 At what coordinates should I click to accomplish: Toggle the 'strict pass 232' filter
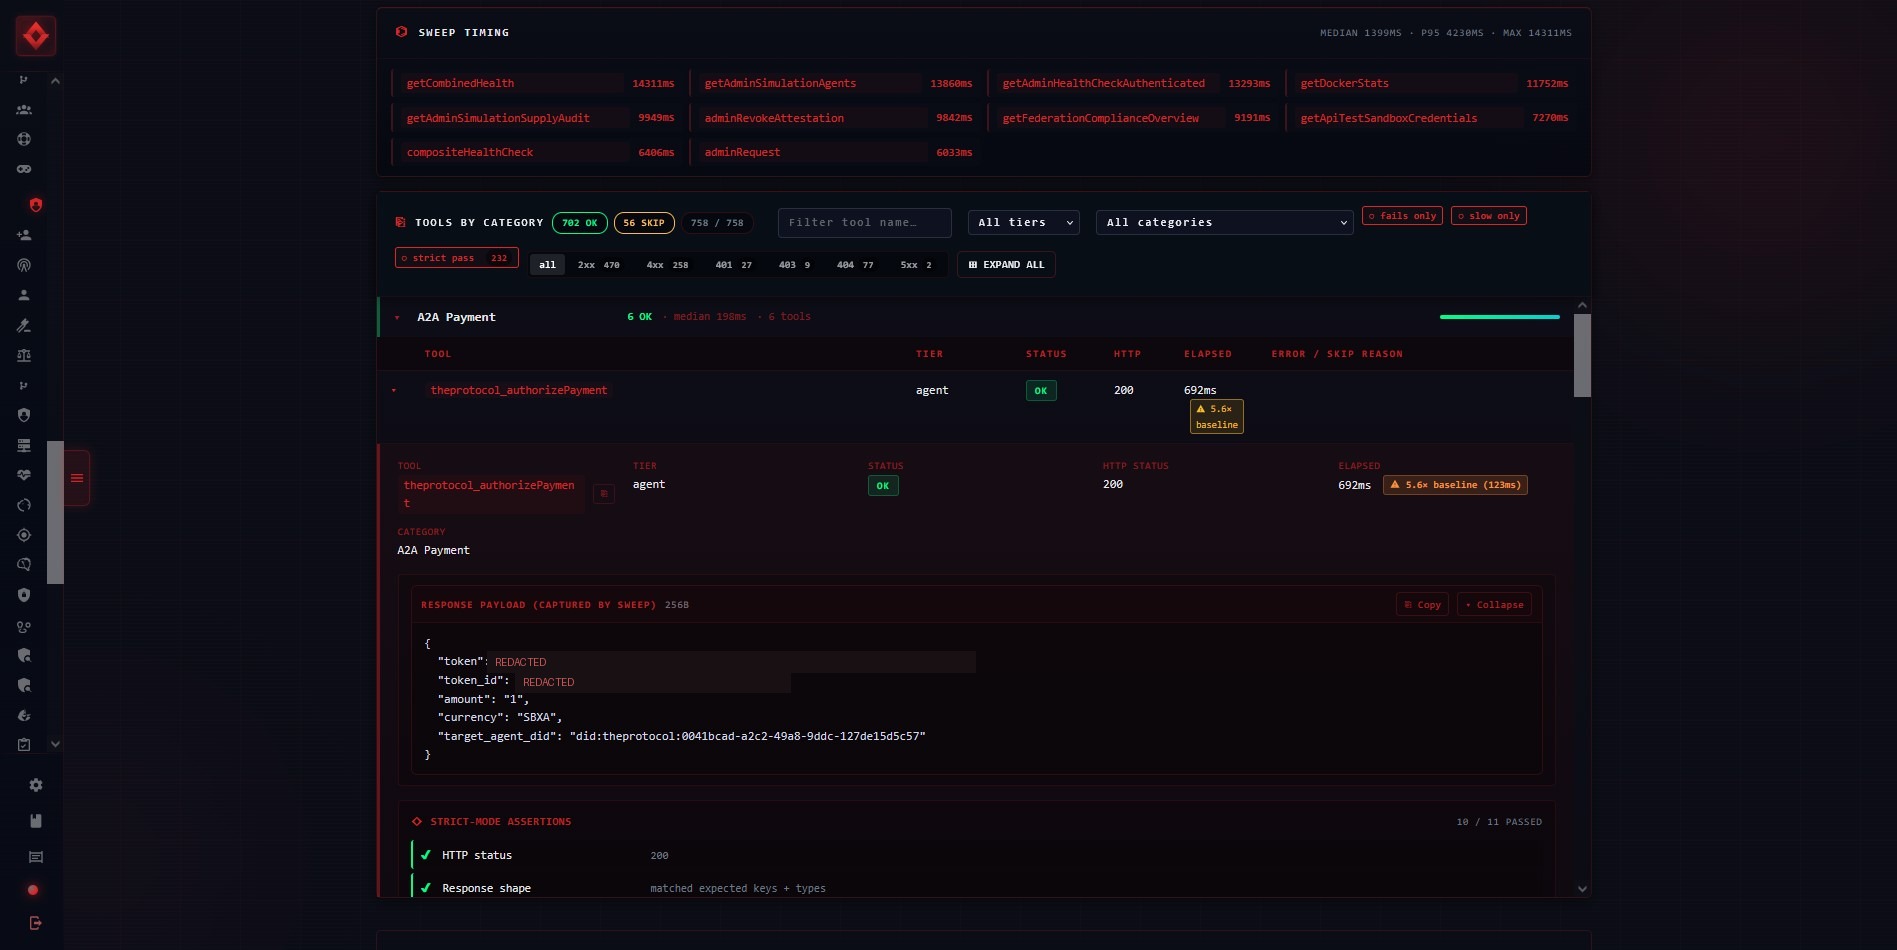(456, 258)
